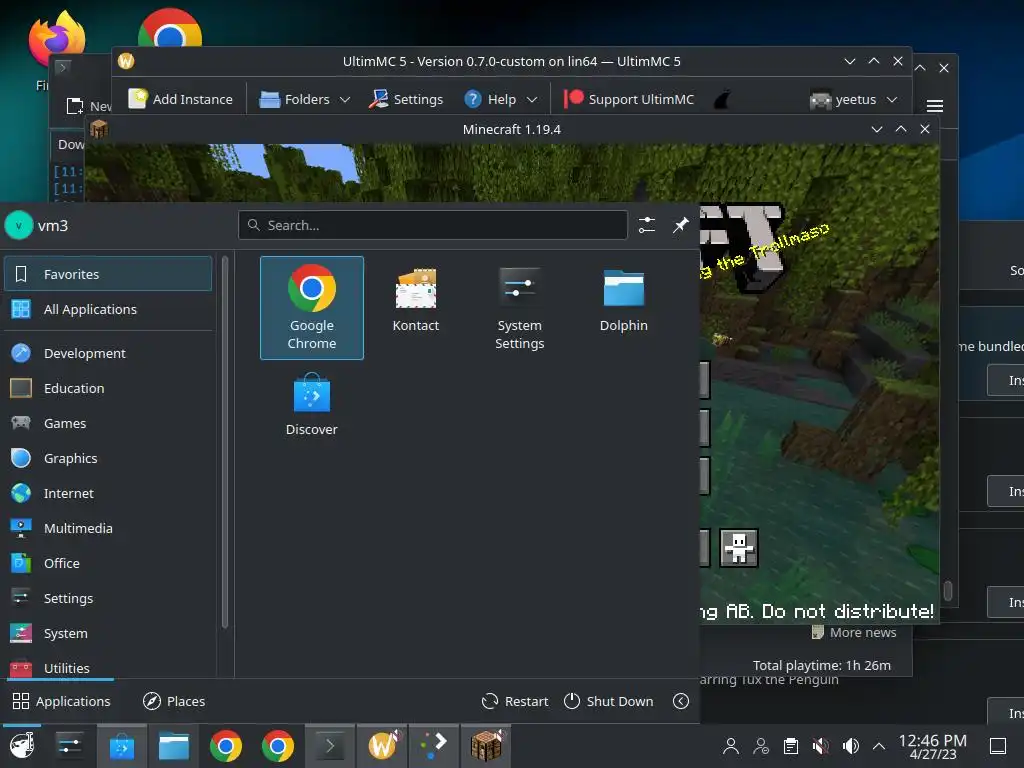1024x768 pixels.
Task: Click the cat icon in UltimMC toolbar
Action: click(722, 99)
